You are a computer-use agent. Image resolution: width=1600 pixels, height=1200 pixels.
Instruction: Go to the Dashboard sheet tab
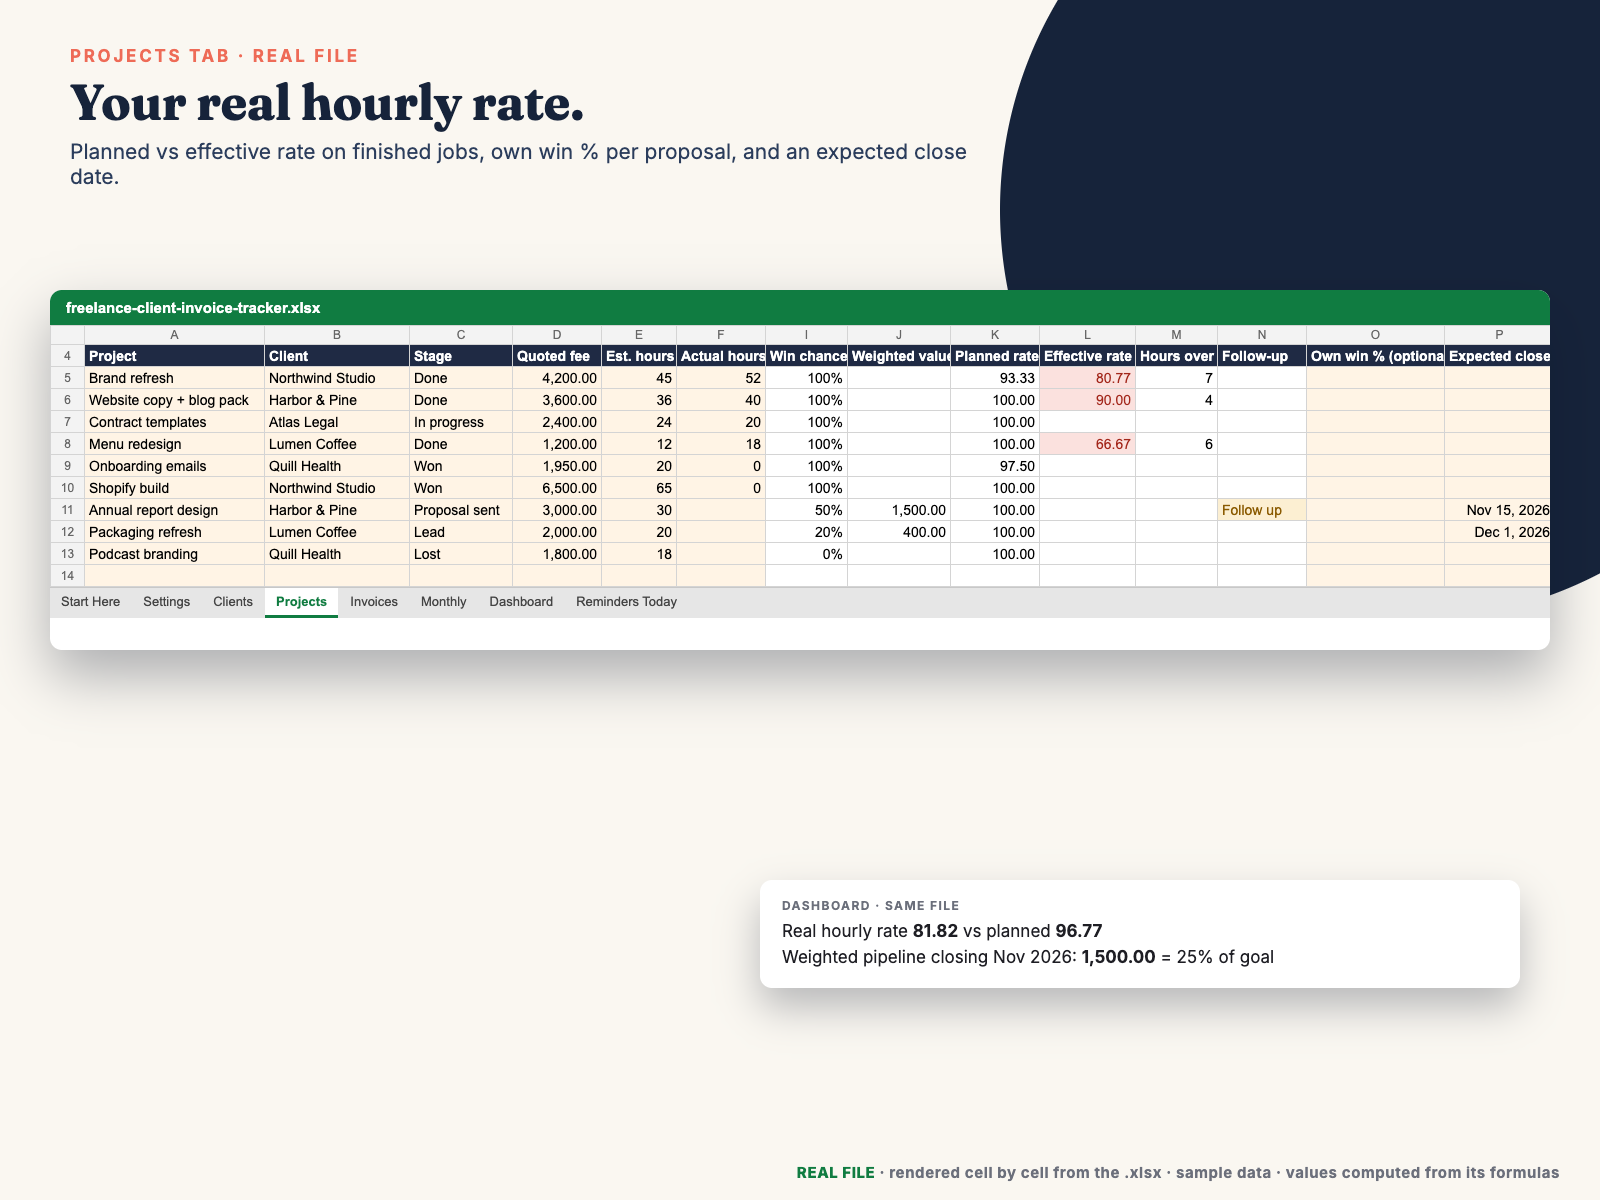point(521,602)
